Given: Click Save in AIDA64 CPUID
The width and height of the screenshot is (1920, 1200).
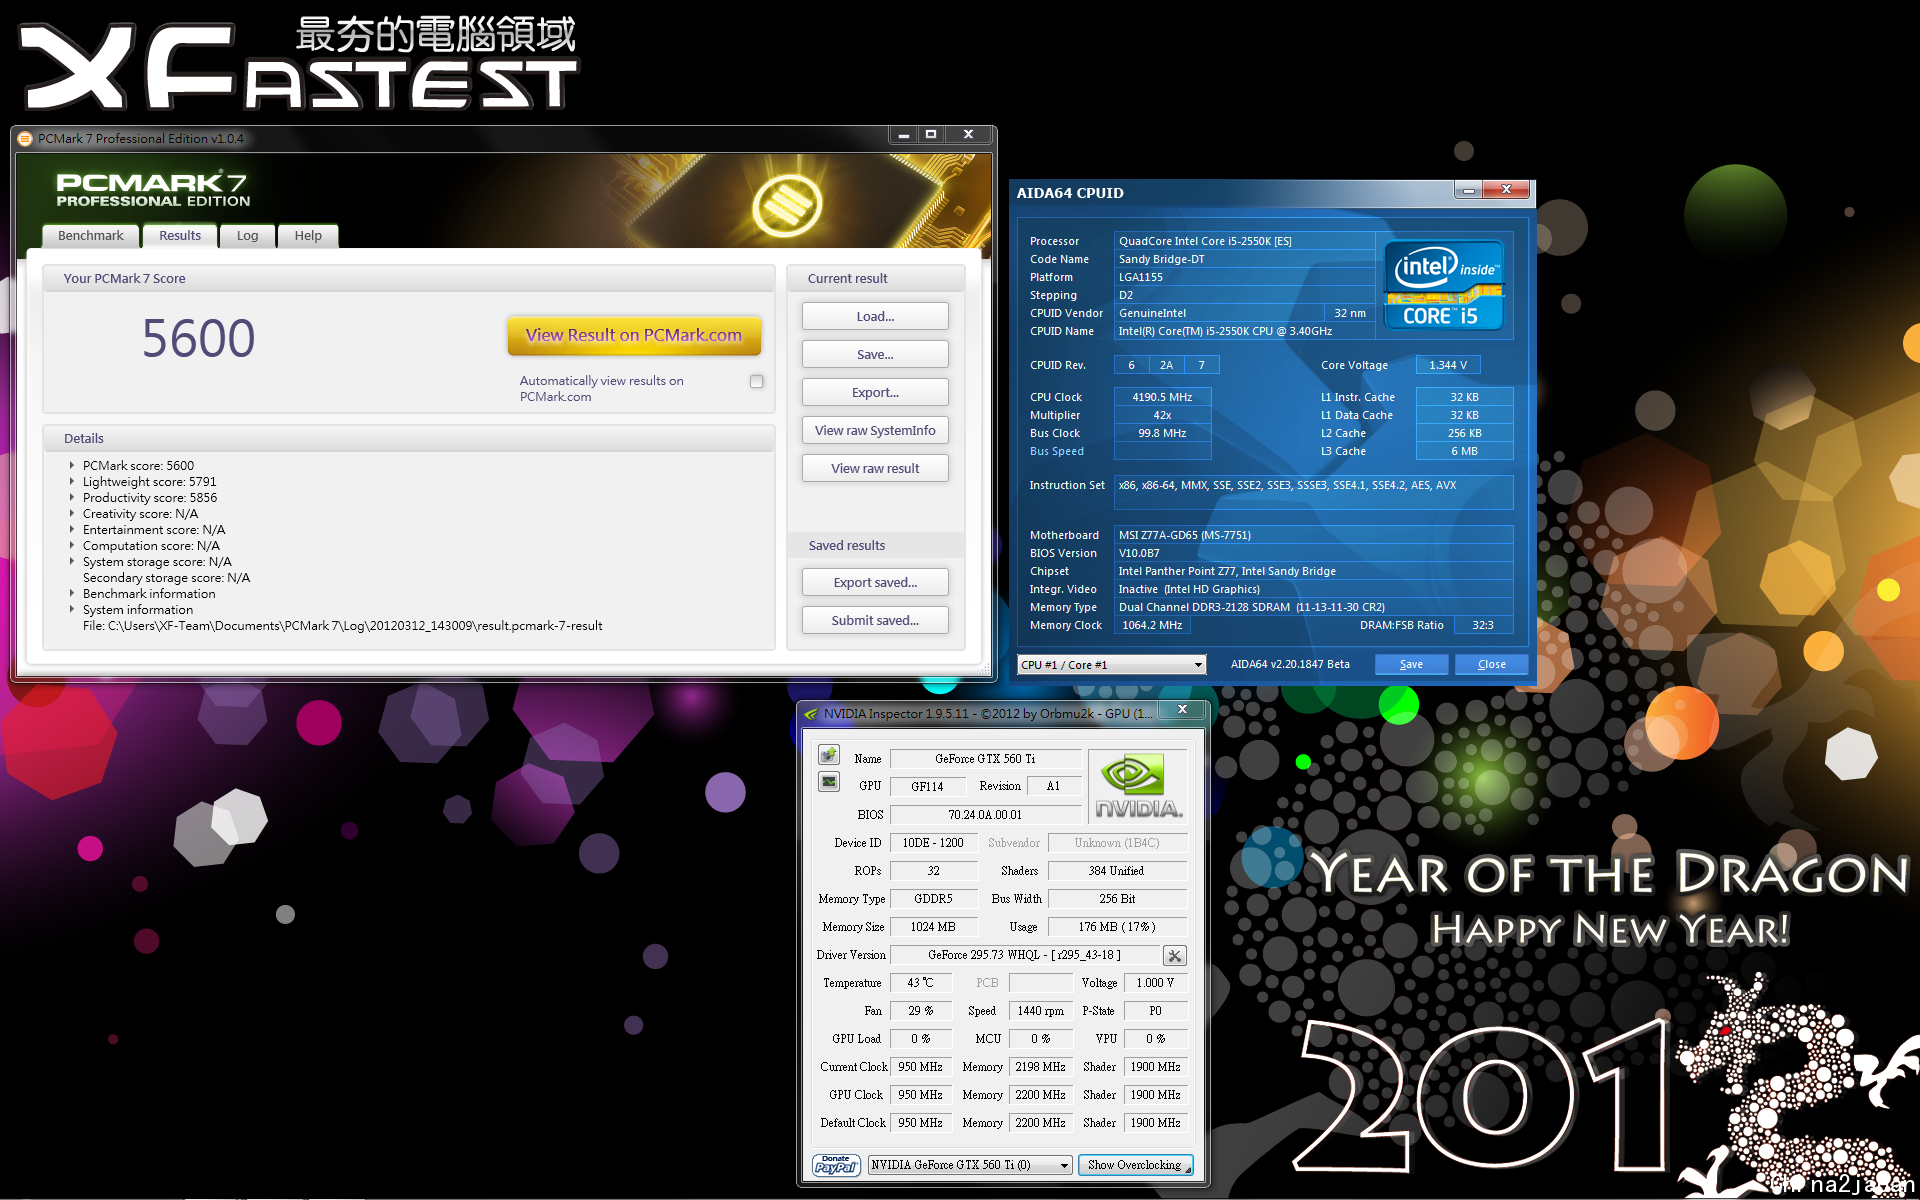Looking at the screenshot, I should point(1411,664).
